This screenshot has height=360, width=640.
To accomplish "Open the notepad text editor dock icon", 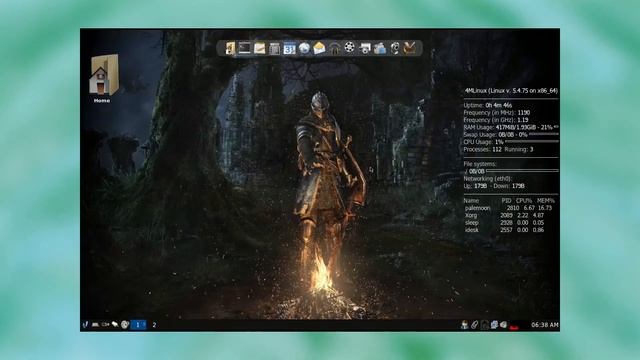I will (x=260, y=48).
